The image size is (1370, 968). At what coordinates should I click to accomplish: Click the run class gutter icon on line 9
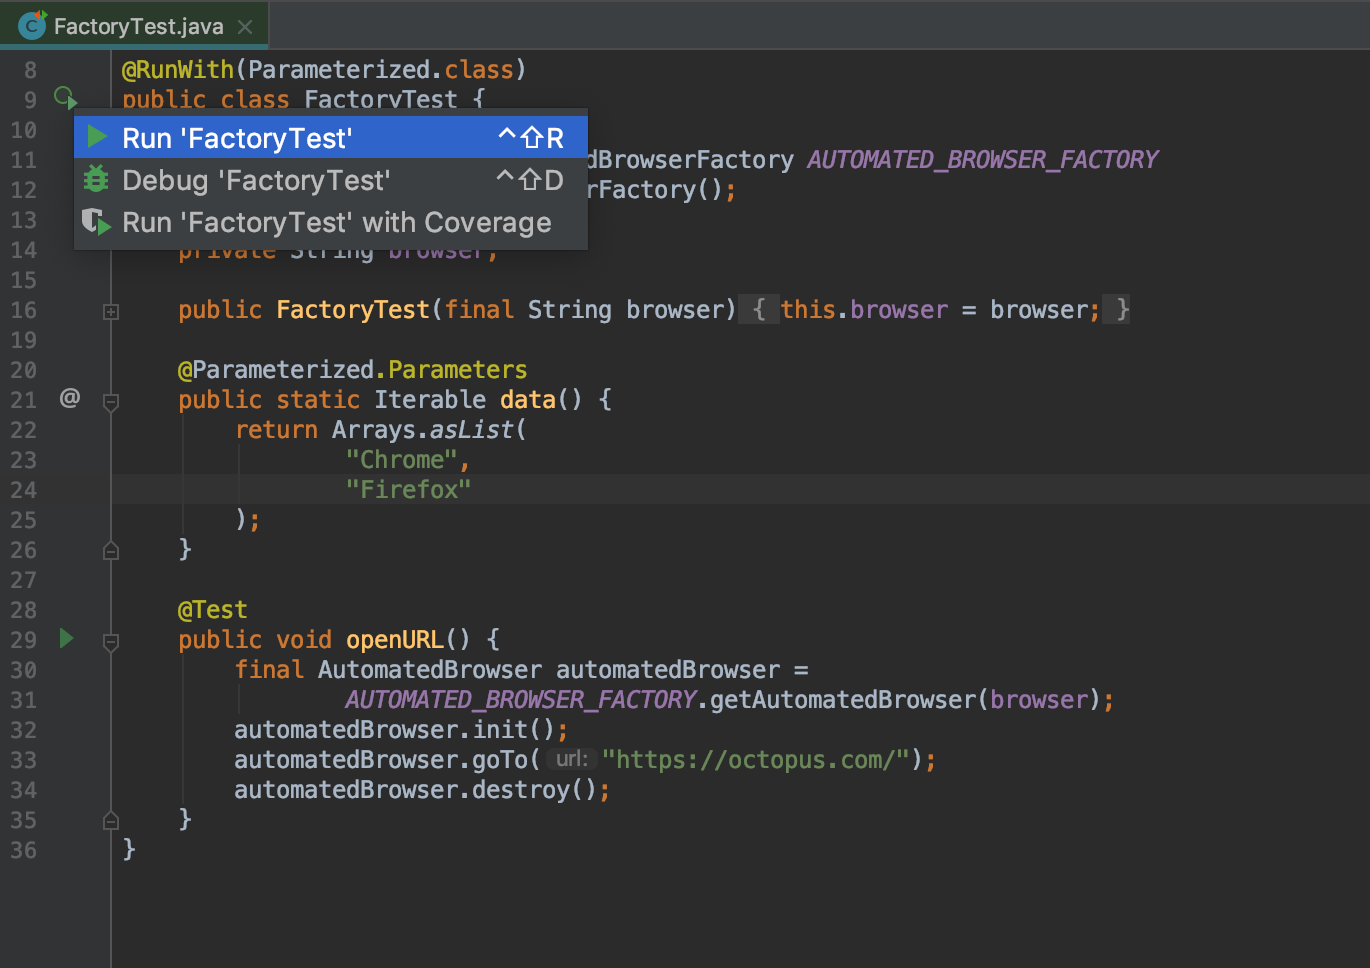tap(65, 98)
